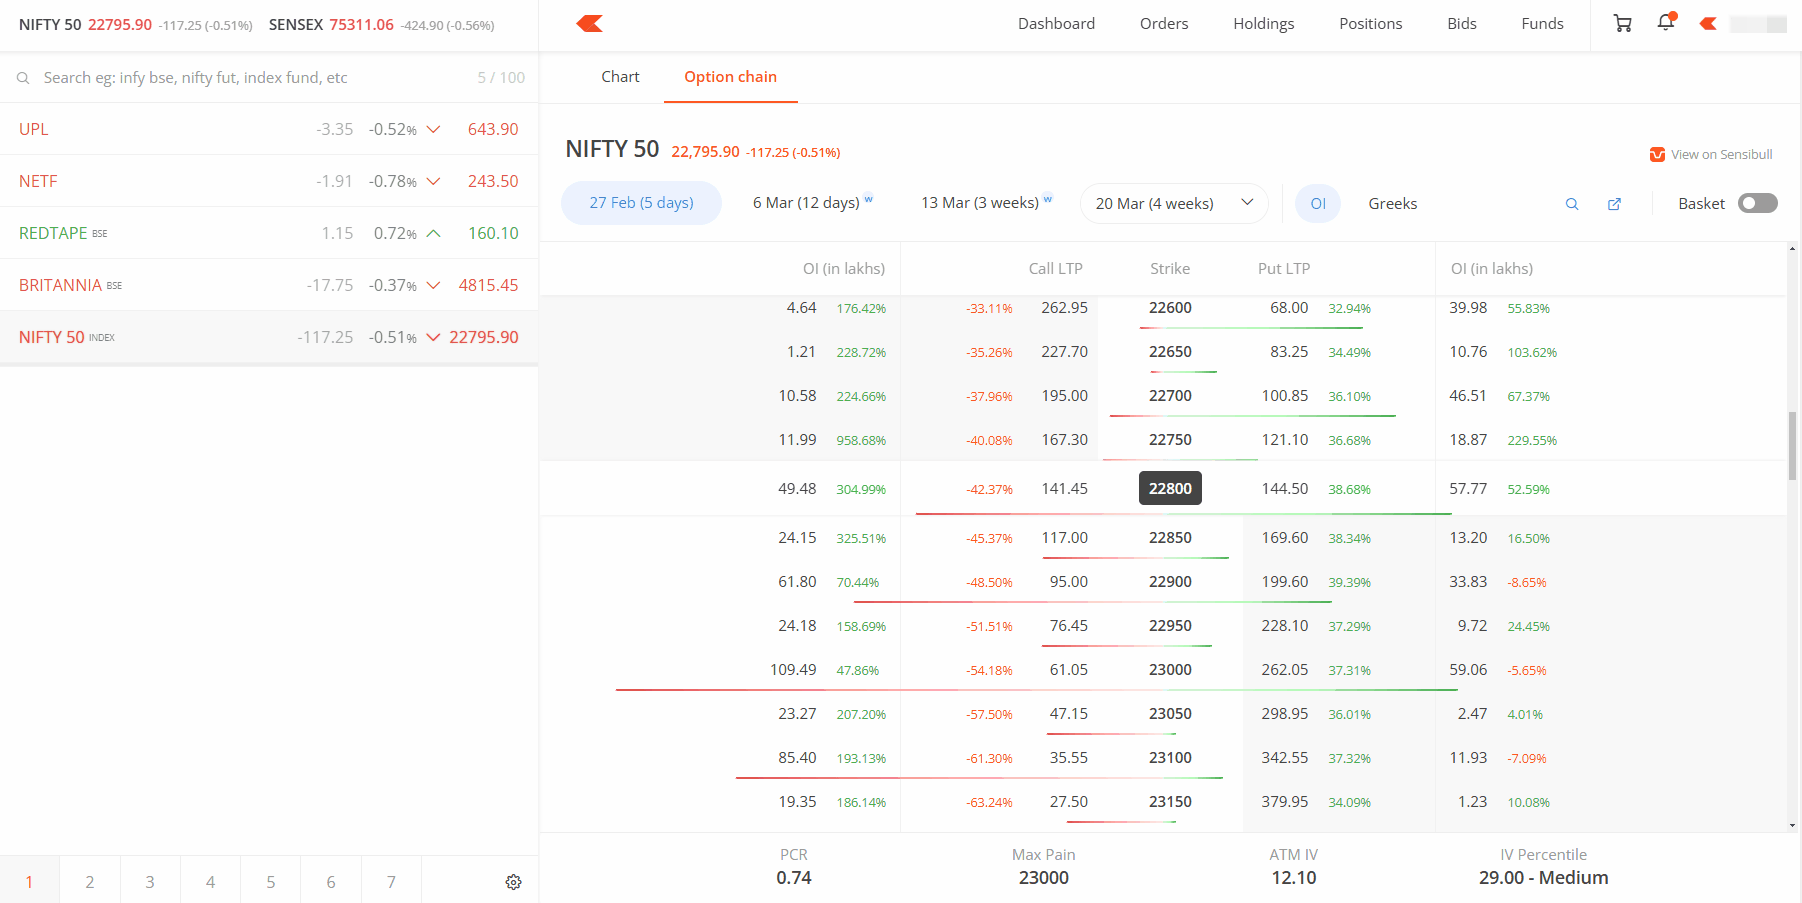
Task: Expand BRITANNIA row chevron
Action: (433, 285)
